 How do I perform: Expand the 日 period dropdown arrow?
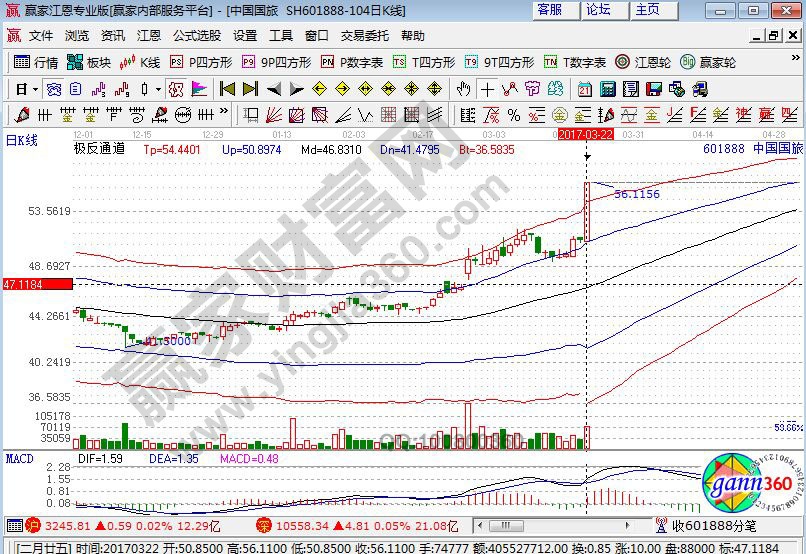point(35,88)
